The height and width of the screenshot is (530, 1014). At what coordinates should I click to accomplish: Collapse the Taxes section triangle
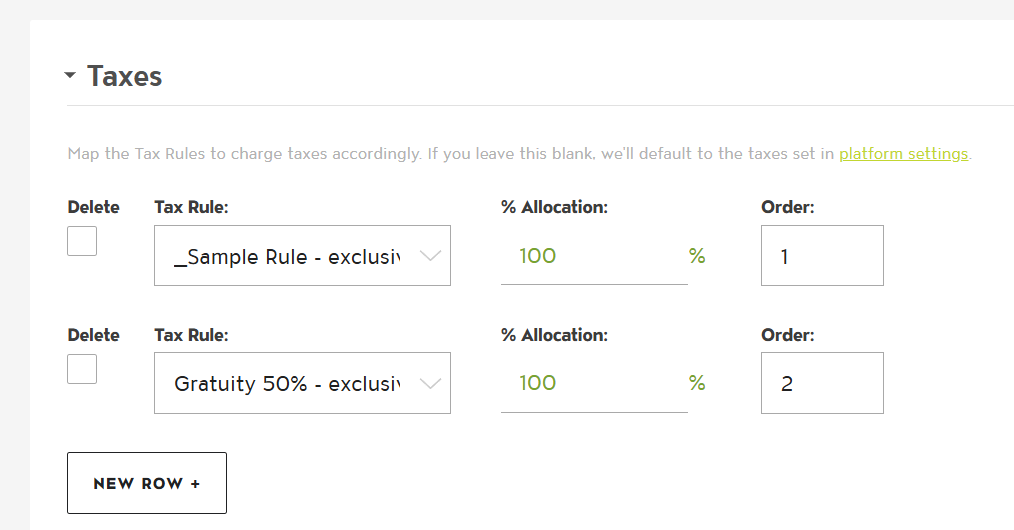70,76
